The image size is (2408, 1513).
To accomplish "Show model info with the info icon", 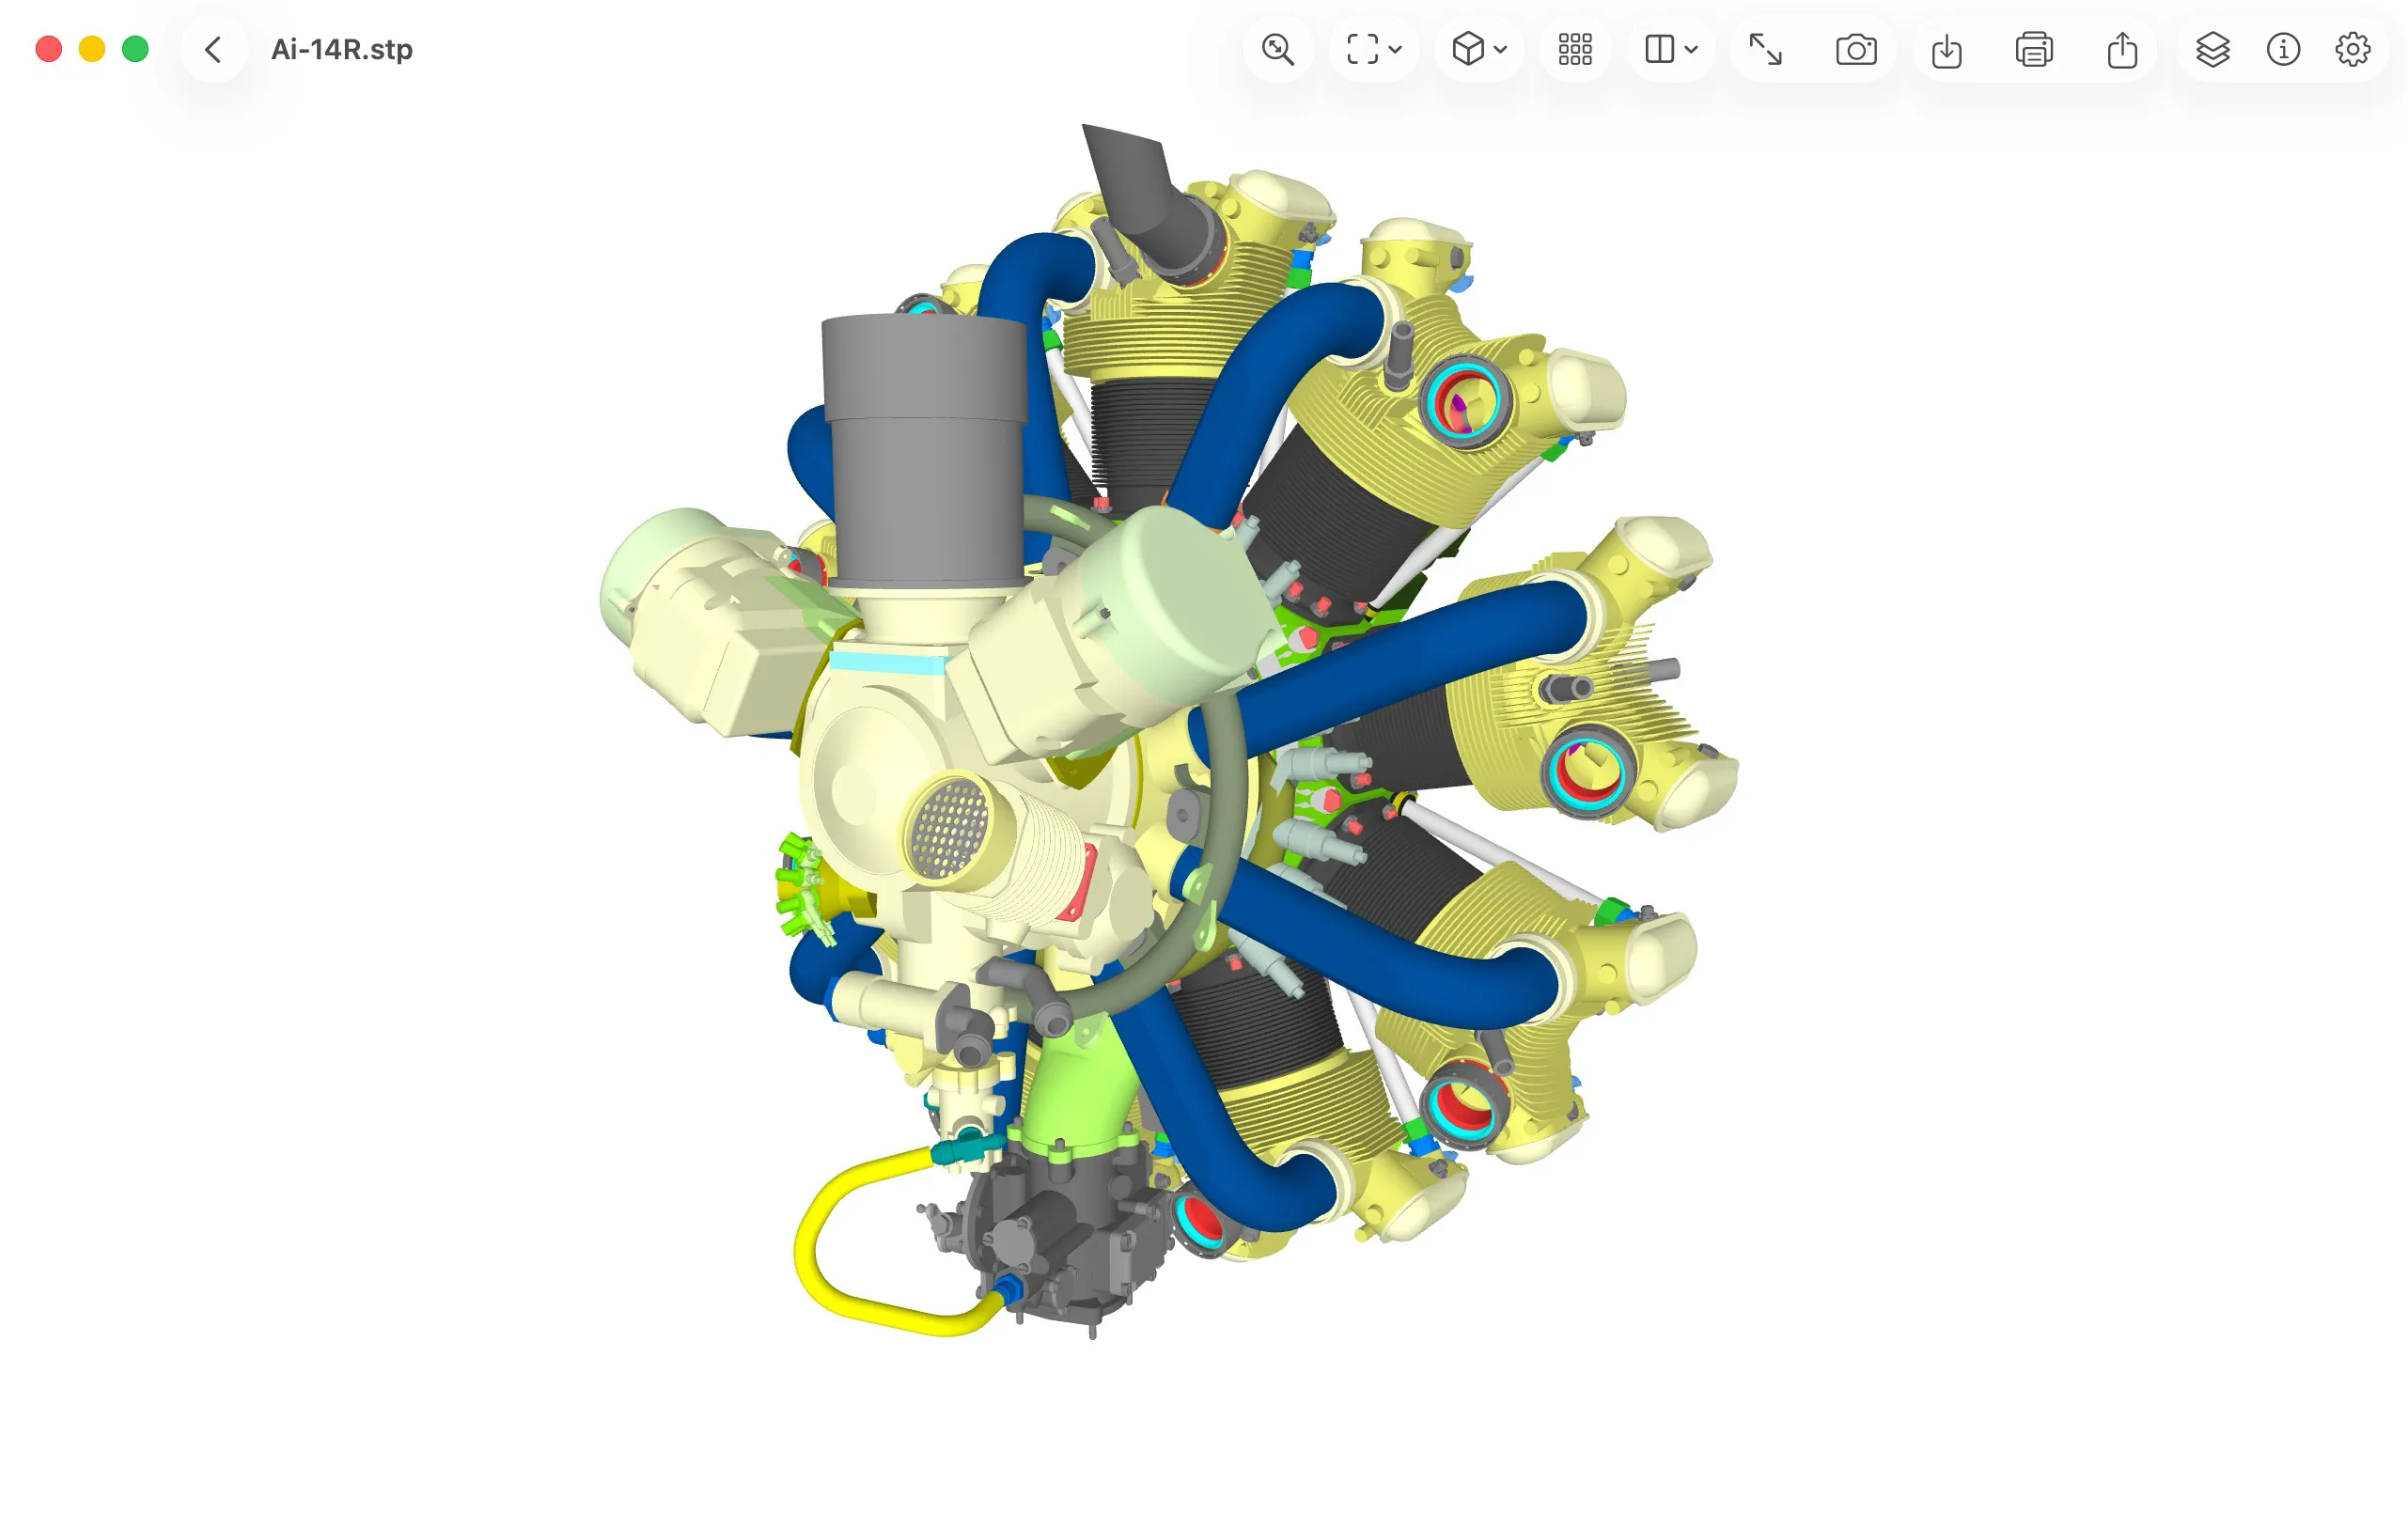I will point(2283,49).
